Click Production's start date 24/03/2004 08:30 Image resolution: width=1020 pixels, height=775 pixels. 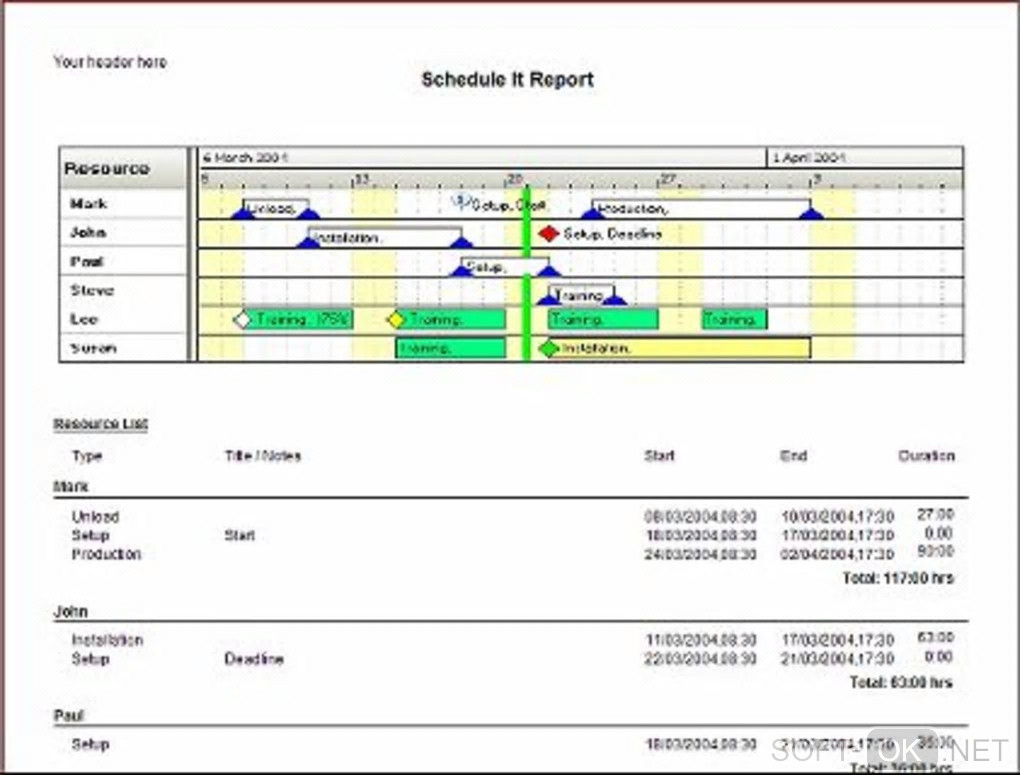pyautogui.click(x=701, y=554)
